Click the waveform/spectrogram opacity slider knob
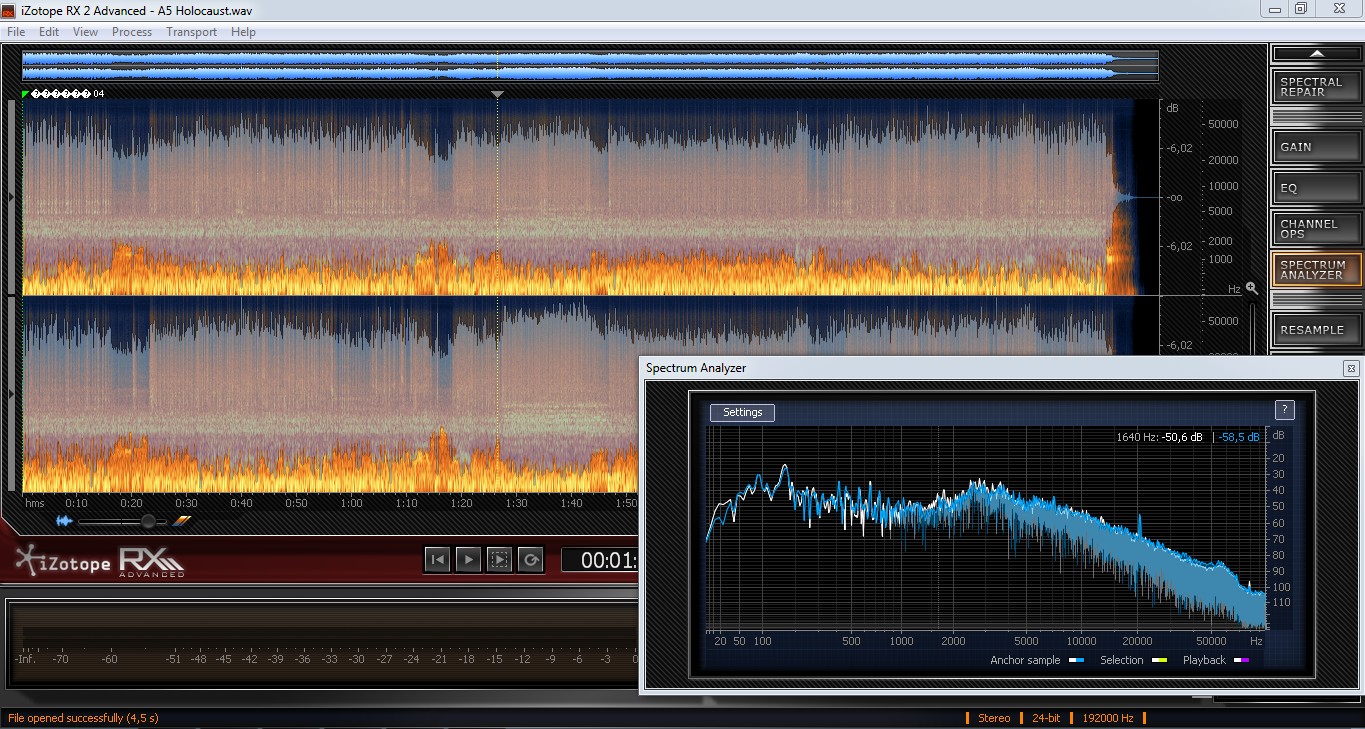This screenshot has height=729, width=1365. click(148, 521)
